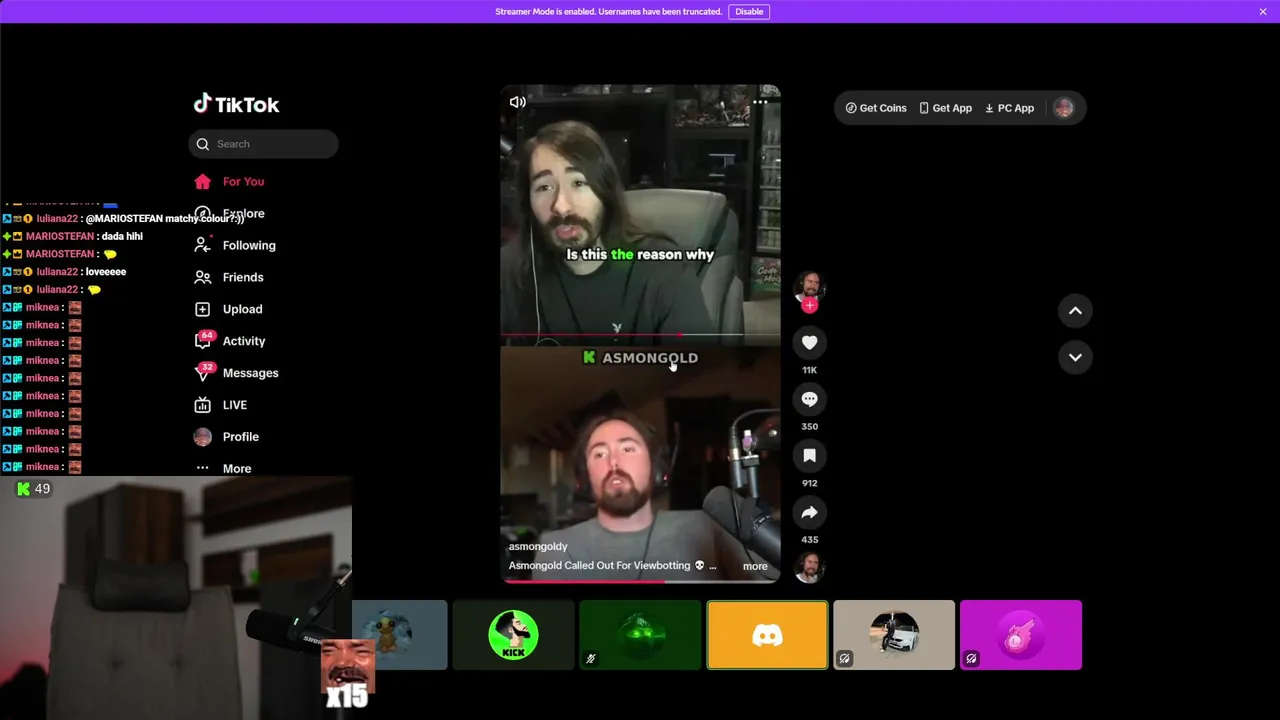Click Get Coins button
The width and height of the screenshot is (1280, 720).
876,108
